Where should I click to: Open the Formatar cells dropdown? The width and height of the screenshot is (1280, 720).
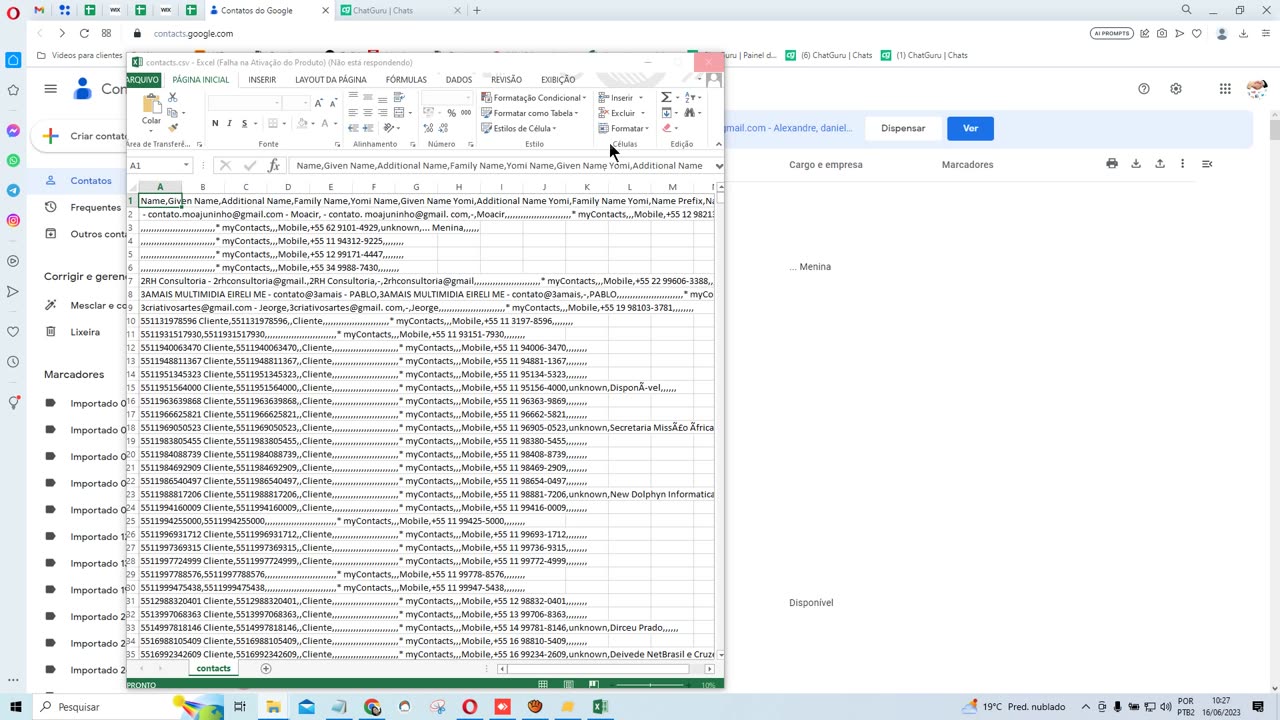(624, 128)
